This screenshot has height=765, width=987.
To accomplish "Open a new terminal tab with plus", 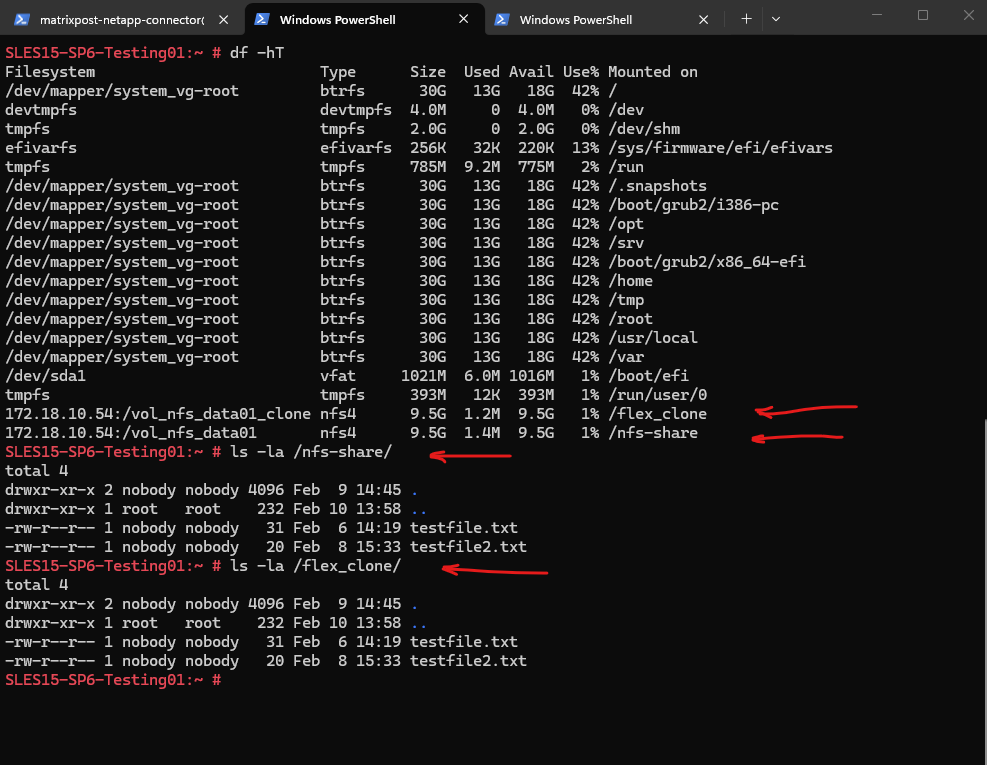I will [x=746, y=19].
